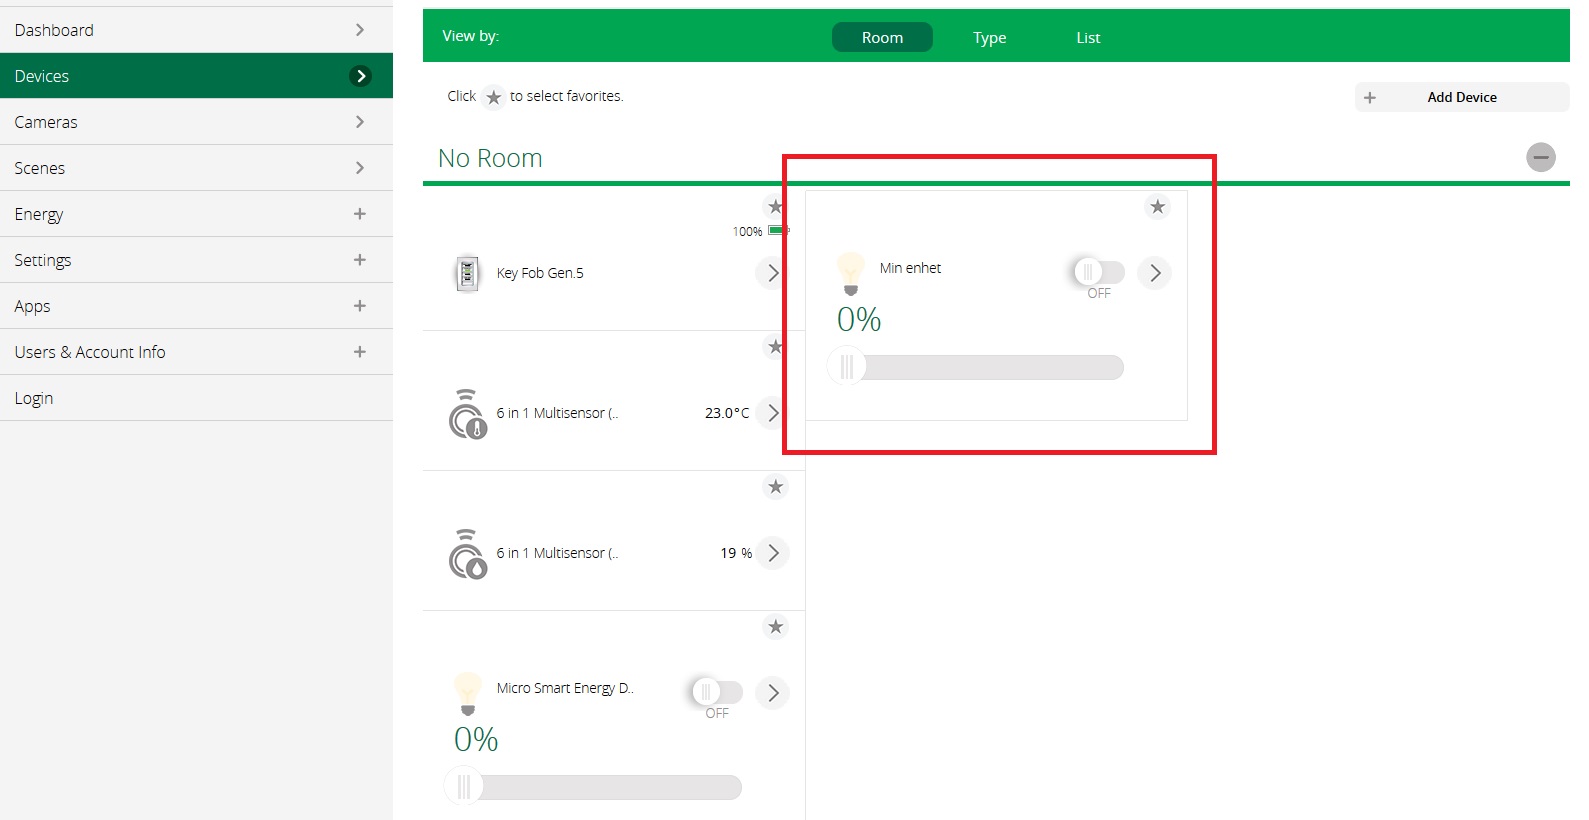Star the Min enhet device
The image size is (1589, 820).
pyautogui.click(x=1157, y=207)
